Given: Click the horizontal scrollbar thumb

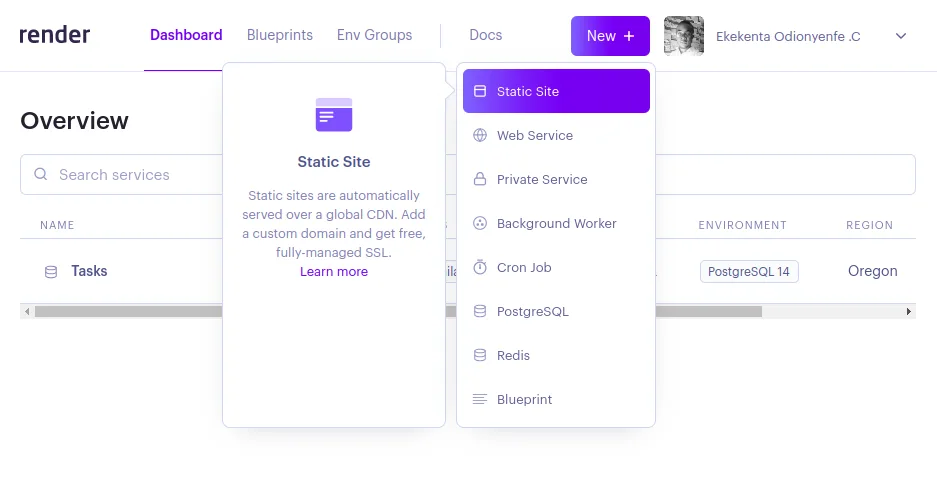Looking at the screenshot, I should (398, 311).
